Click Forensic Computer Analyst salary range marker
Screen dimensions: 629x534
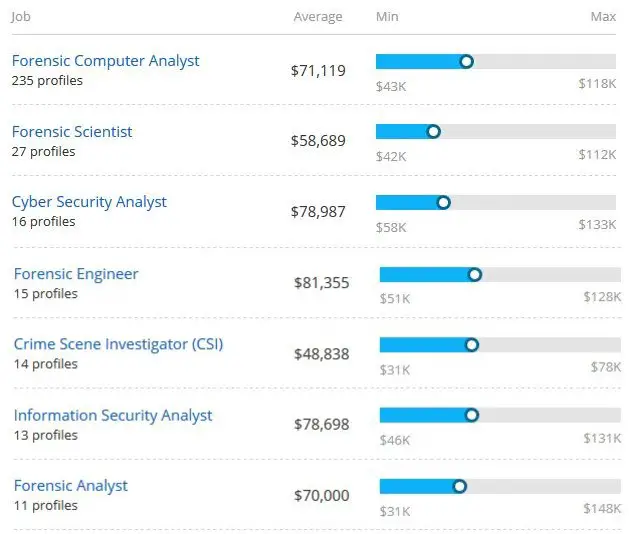click(x=466, y=61)
